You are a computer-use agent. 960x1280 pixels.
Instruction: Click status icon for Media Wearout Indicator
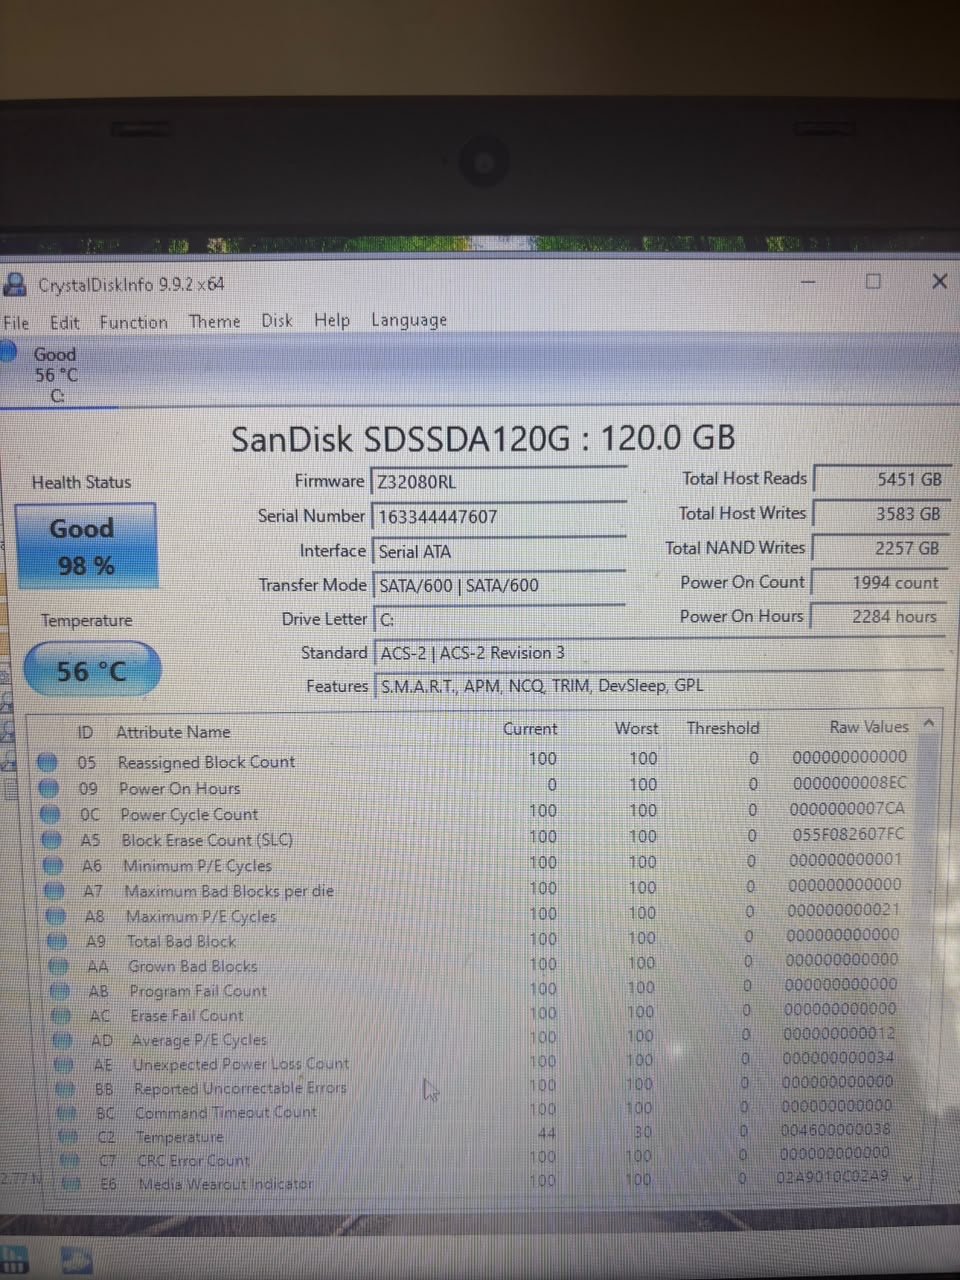pyautogui.click(x=71, y=1184)
